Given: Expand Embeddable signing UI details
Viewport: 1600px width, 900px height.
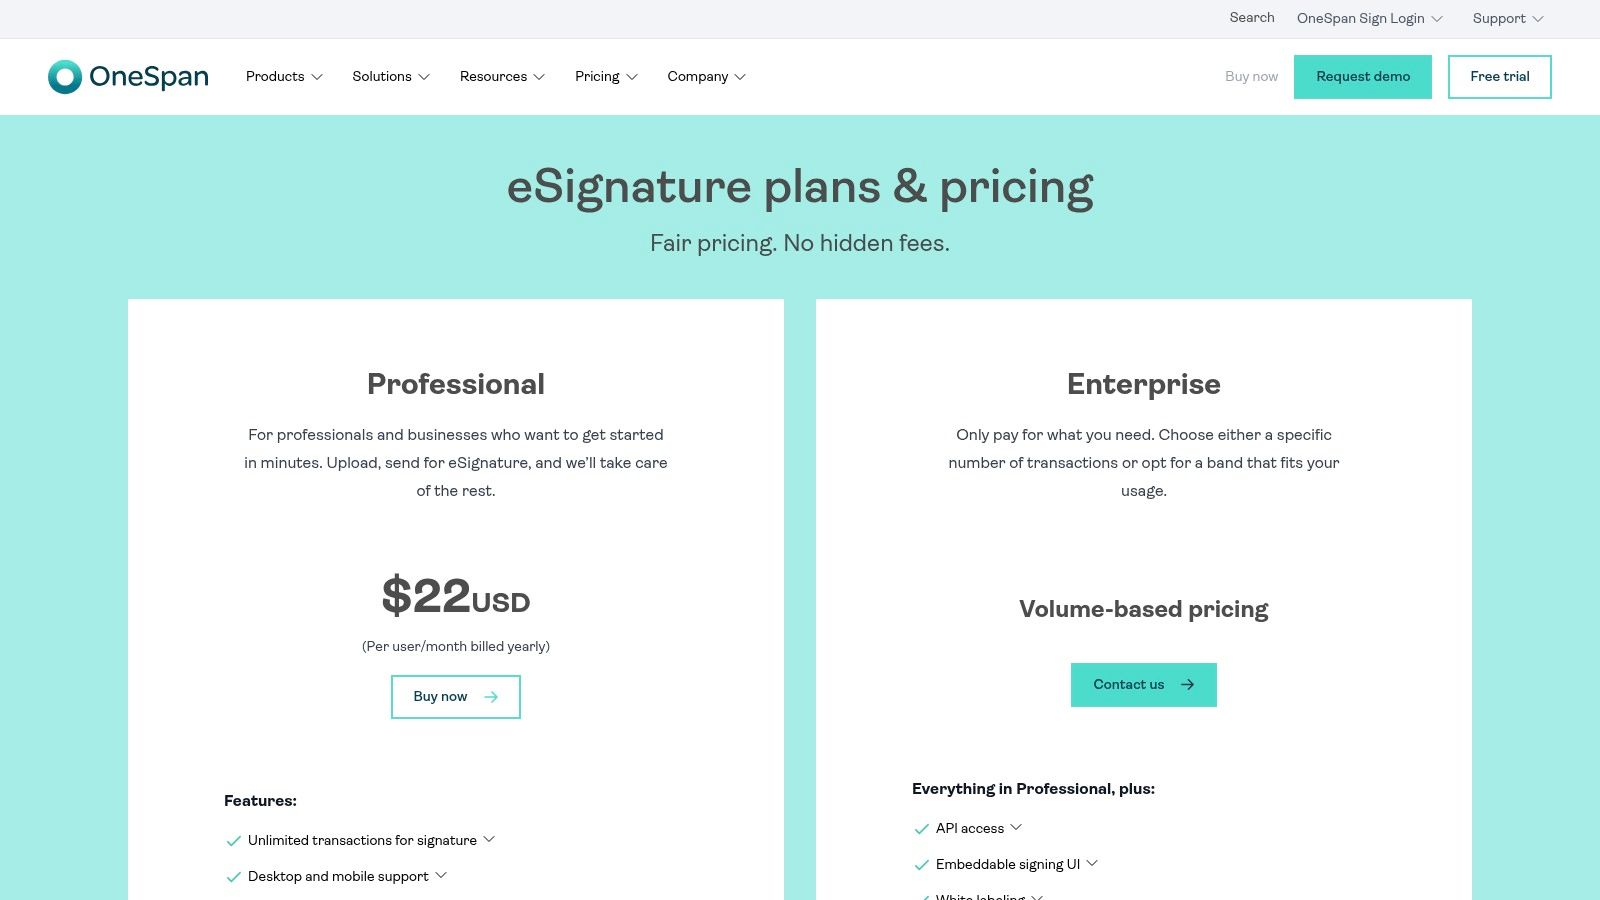Looking at the screenshot, I should (x=1092, y=863).
